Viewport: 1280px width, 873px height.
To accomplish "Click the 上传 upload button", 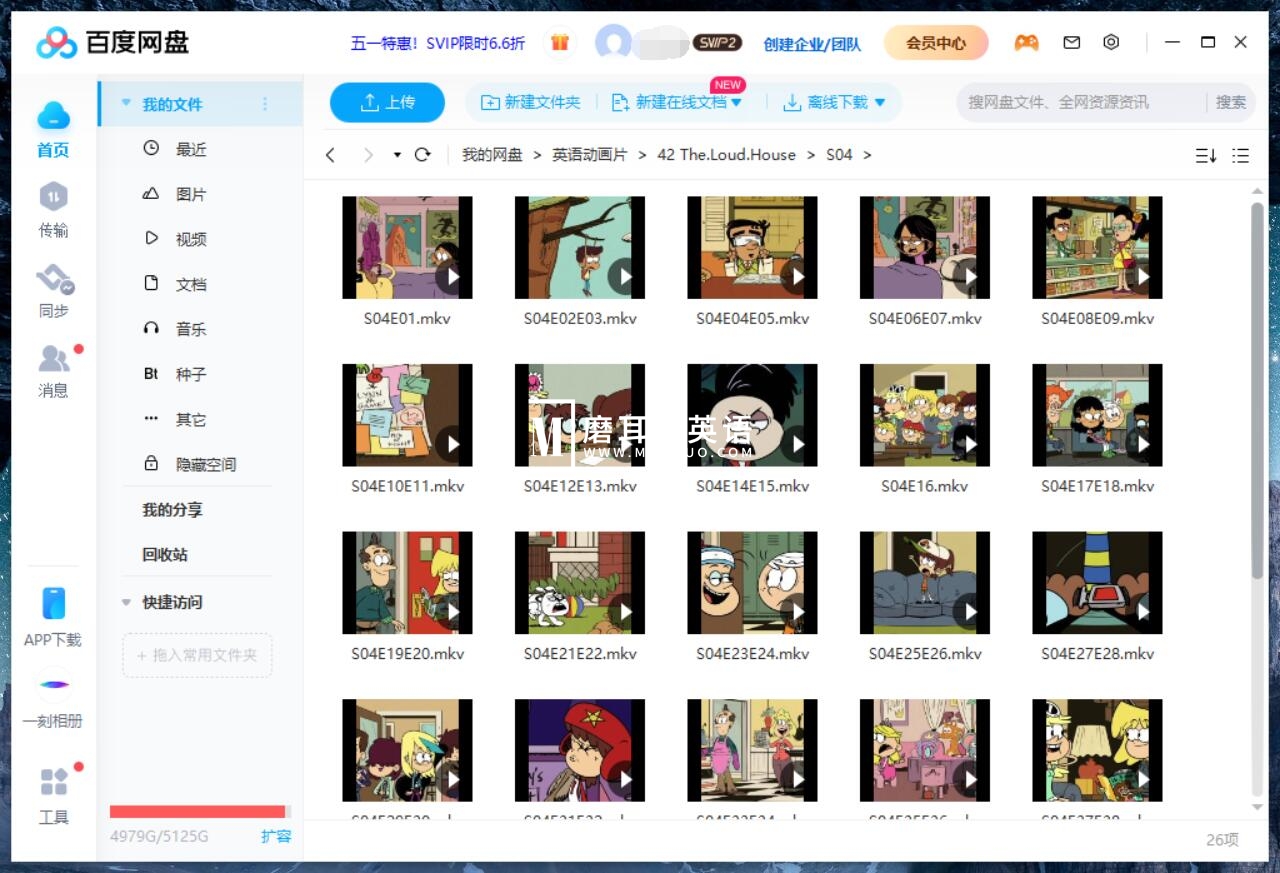I will coord(387,102).
